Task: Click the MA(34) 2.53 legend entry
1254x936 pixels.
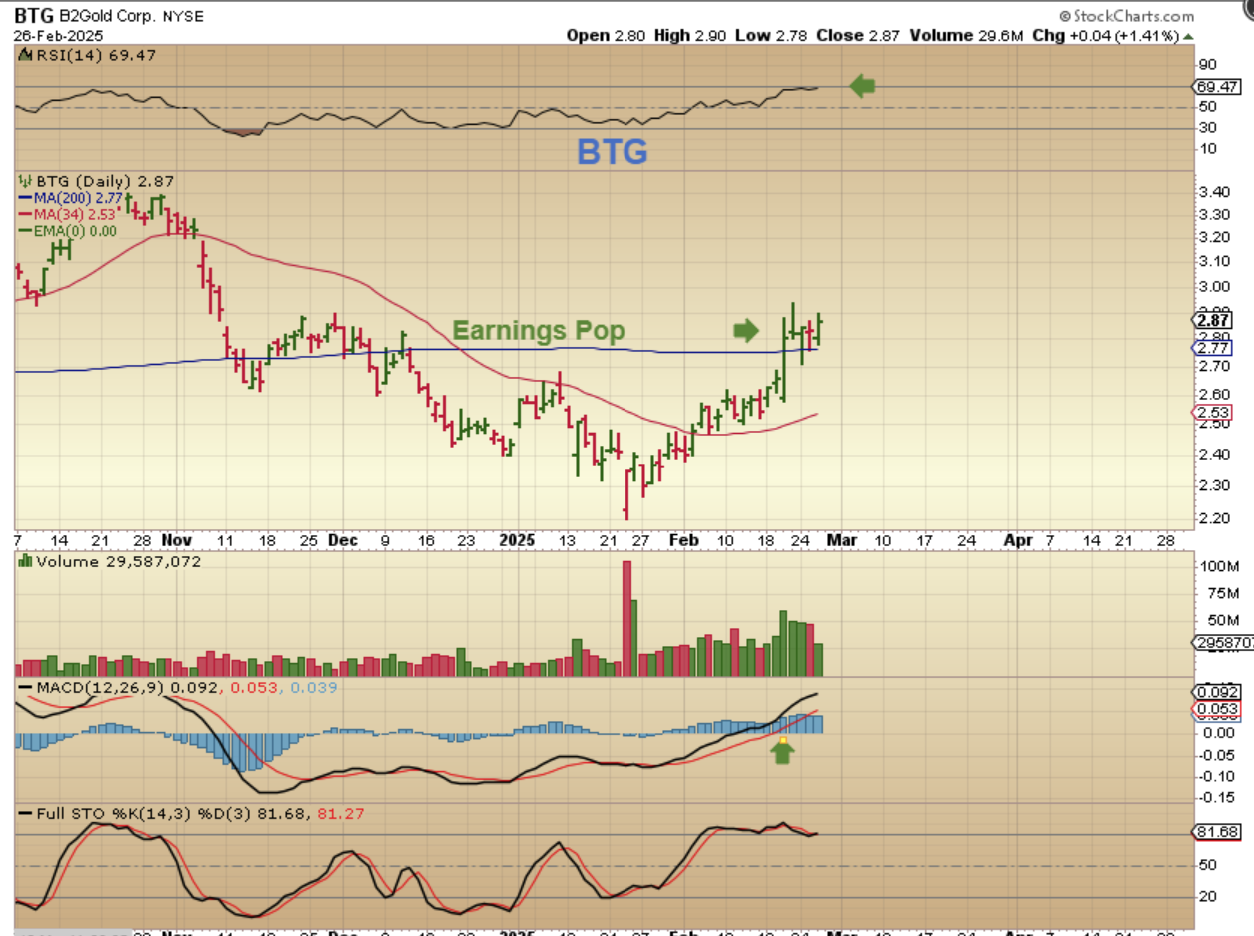Action: tap(68, 214)
